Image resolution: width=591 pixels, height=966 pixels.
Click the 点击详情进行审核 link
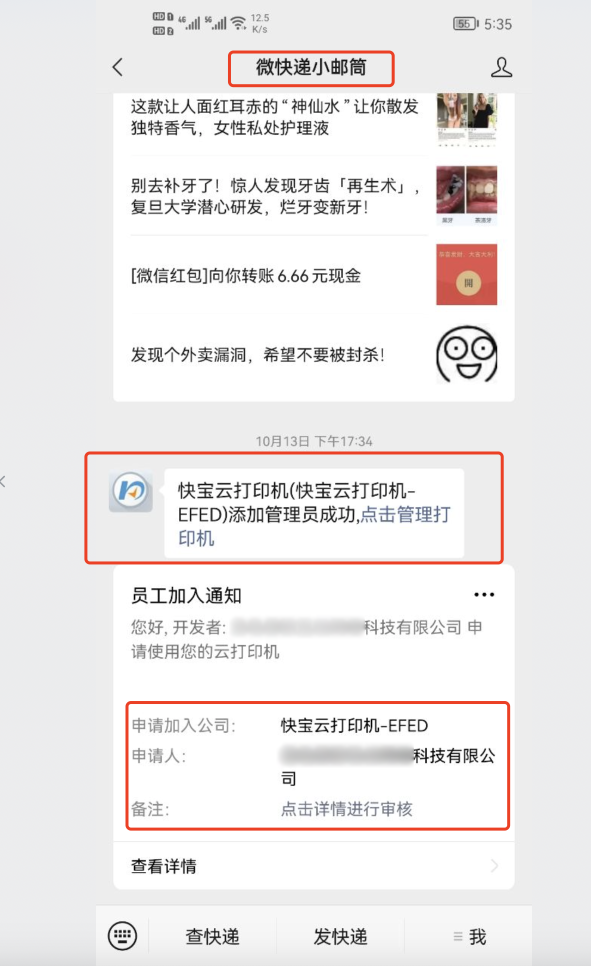[x=346, y=809]
